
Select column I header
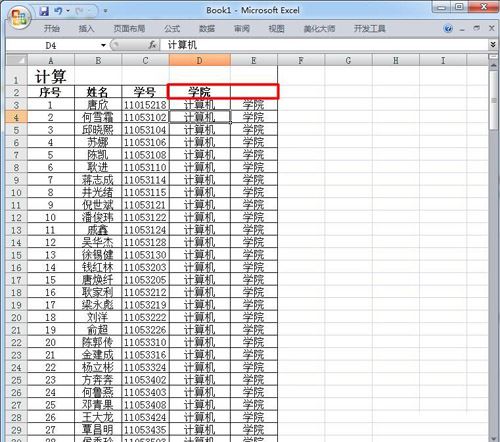click(443, 60)
